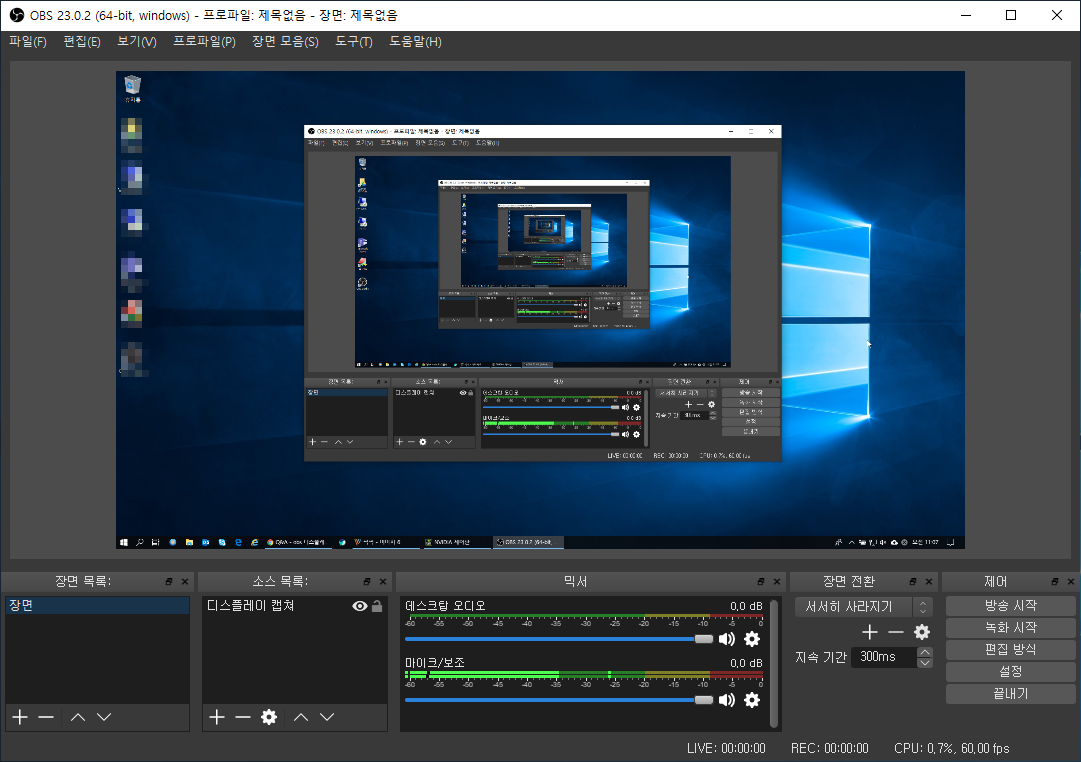Toggle visibility of 디스플레이 캡쳐 source
1081x762 pixels.
click(x=360, y=606)
